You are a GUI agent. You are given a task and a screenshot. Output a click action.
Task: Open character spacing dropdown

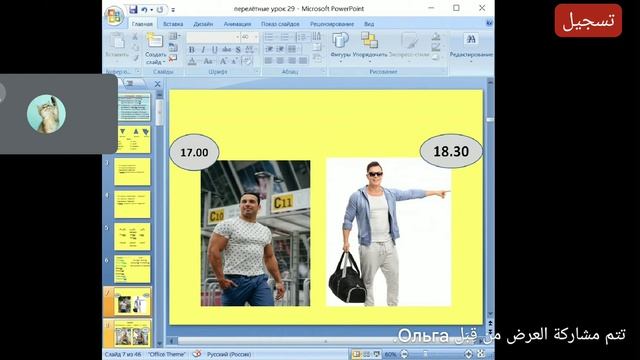click(250, 50)
